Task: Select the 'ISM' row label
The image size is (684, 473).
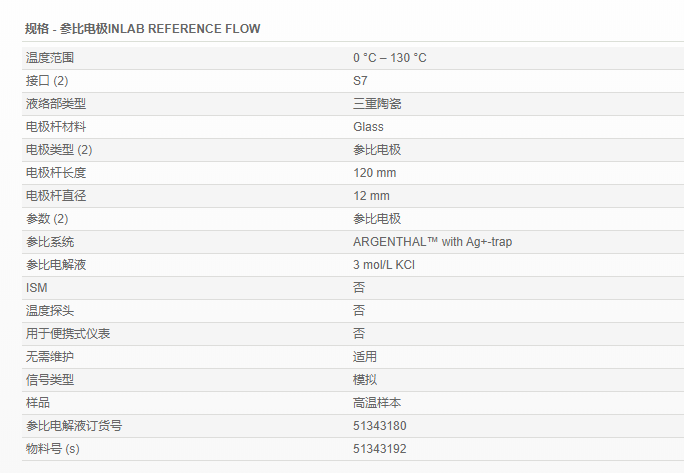Action: tap(36, 288)
